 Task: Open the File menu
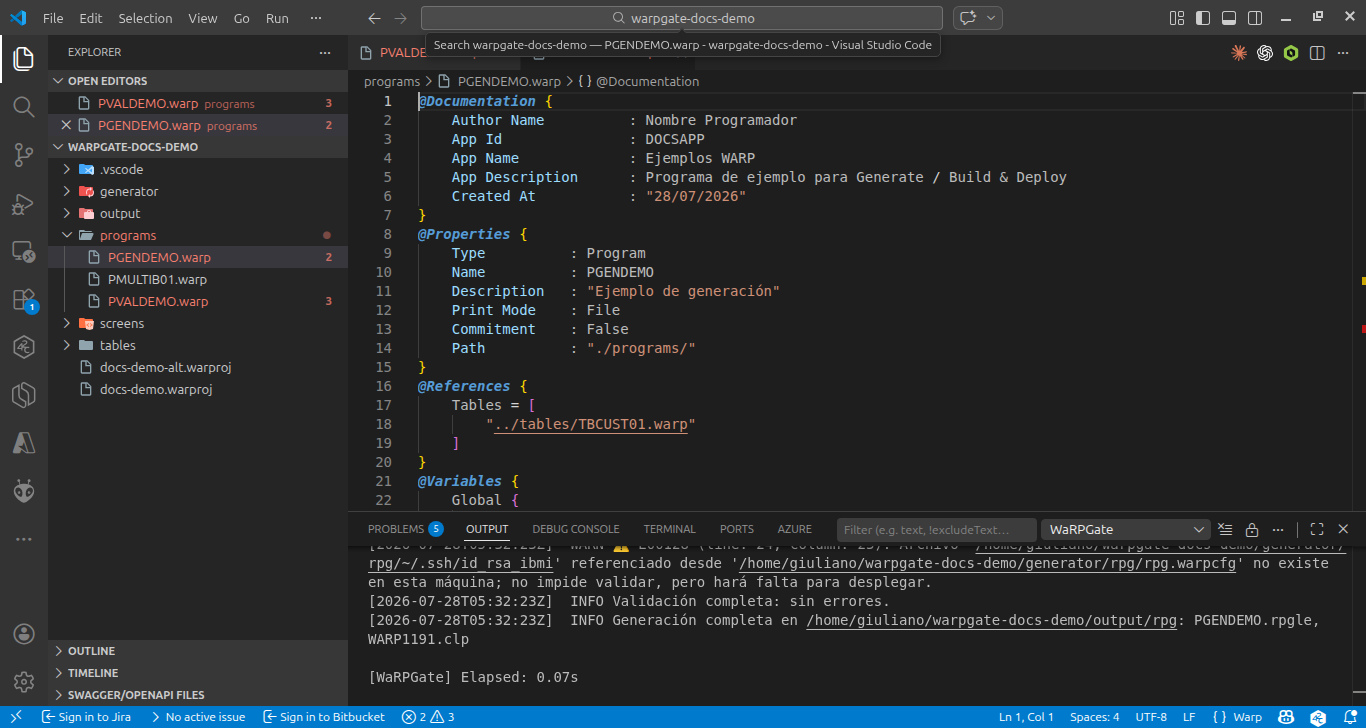pyautogui.click(x=53, y=18)
